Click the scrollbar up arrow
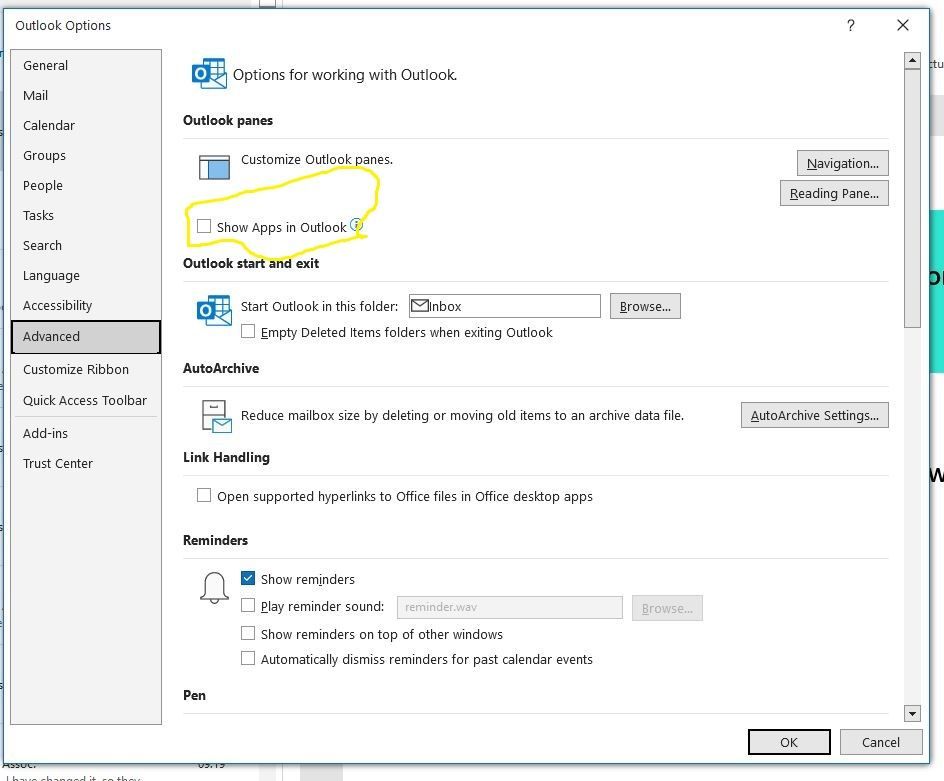 (912, 60)
